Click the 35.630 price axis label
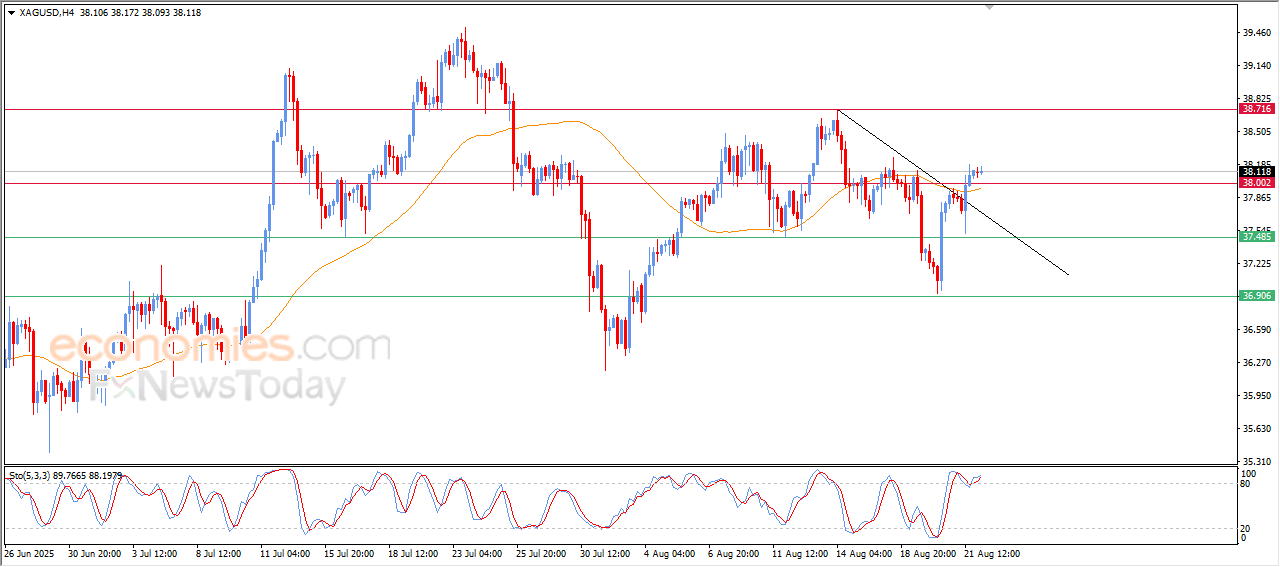The height and width of the screenshot is (567, 1280). pos(1256,429)
